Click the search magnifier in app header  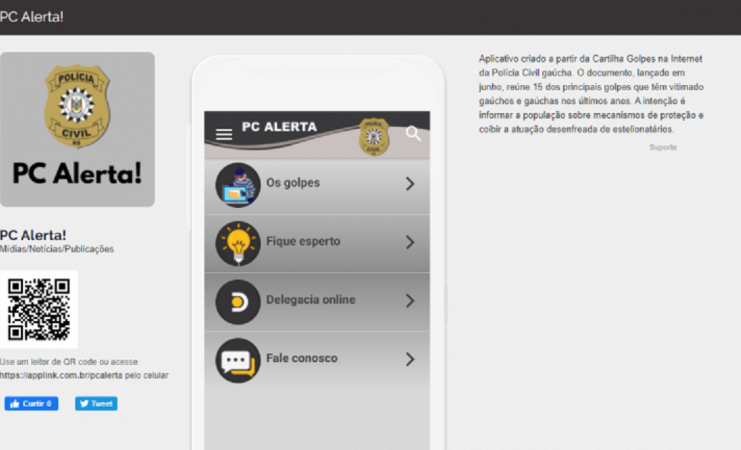(413, 133)
